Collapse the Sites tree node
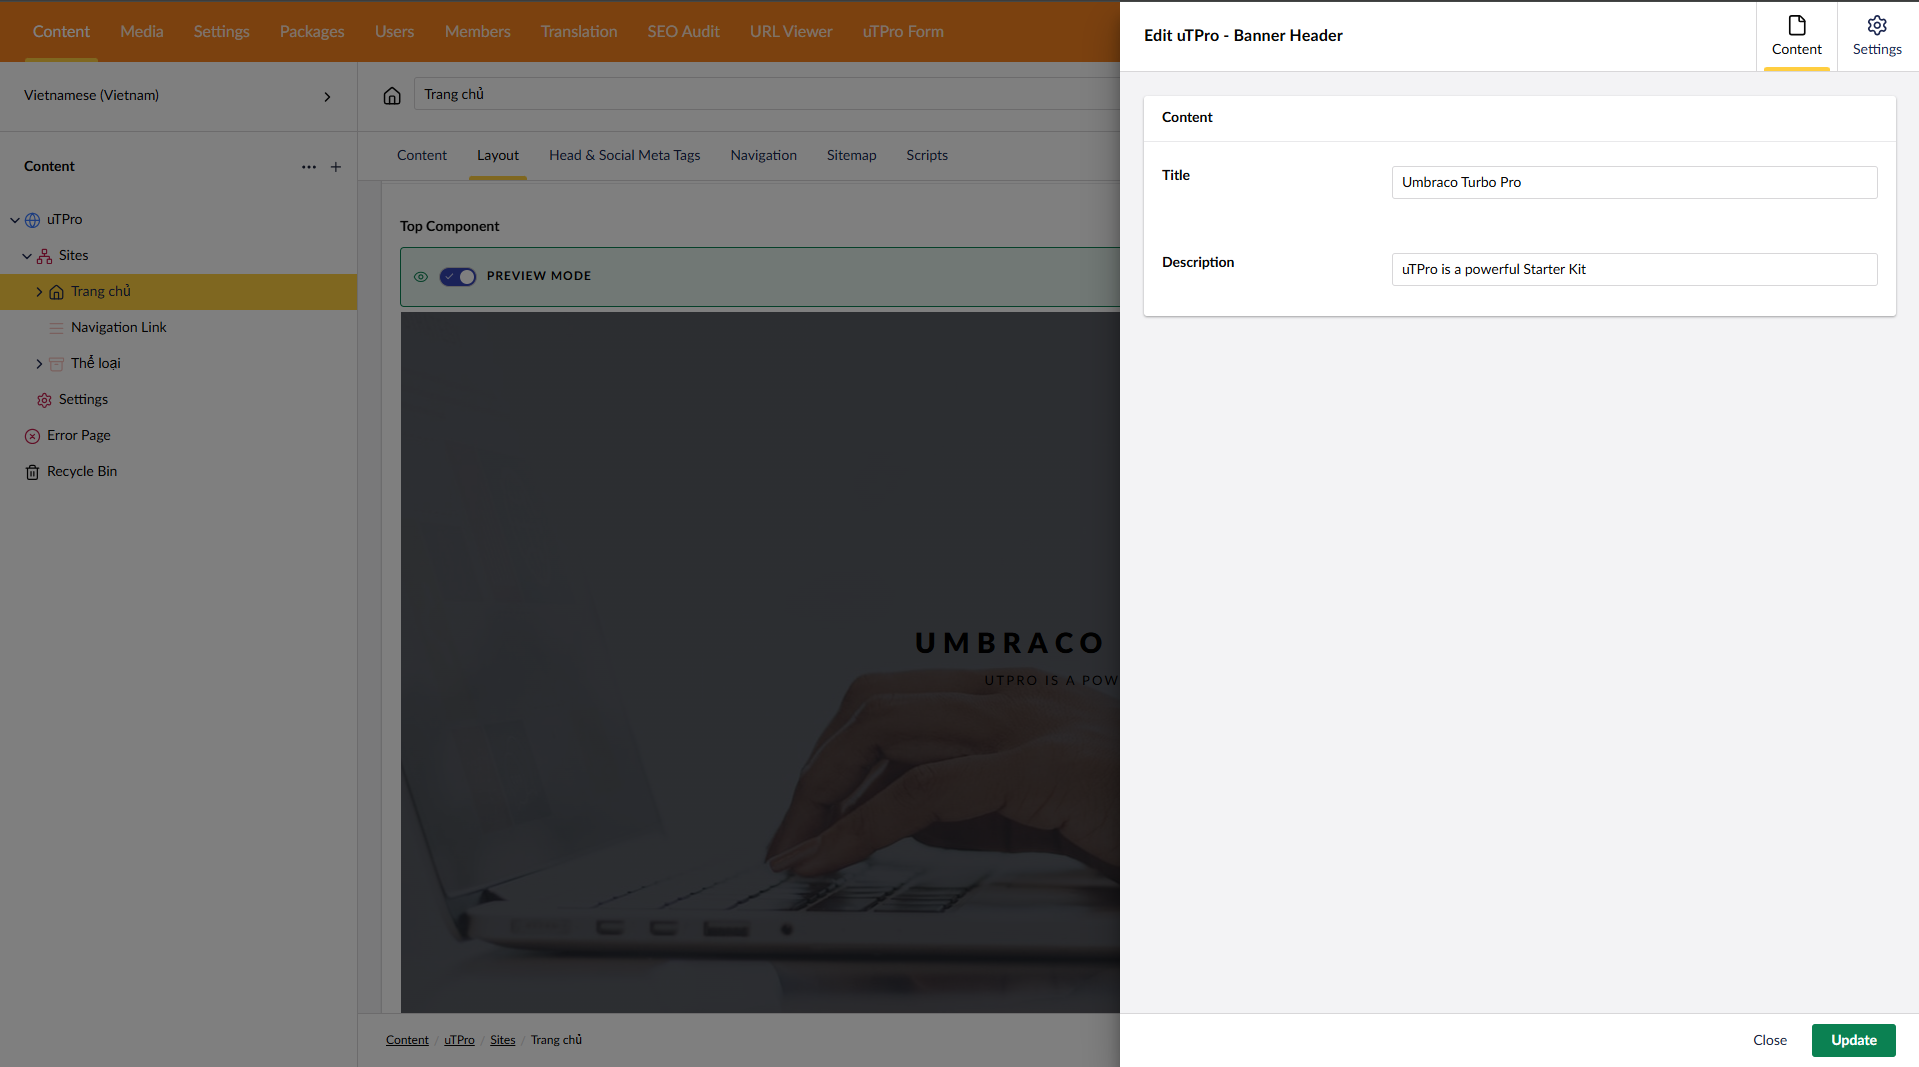Image resolution: width=1919 pixels, height=1067 pixels. pyautogui.click(x=27, y=256)
